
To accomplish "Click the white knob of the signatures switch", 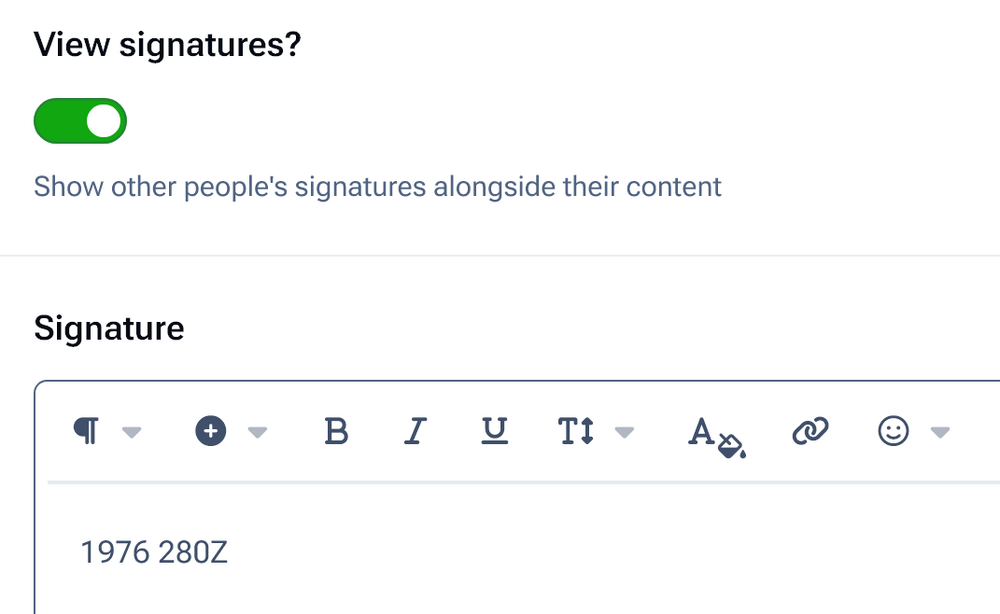I will click(x=103, y=121).
